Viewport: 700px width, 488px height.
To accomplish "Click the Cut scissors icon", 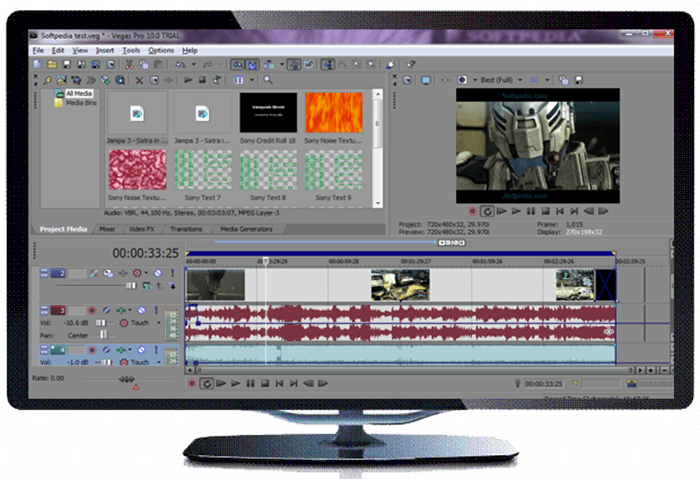I will pyautogui.click(x=129, y=64).
